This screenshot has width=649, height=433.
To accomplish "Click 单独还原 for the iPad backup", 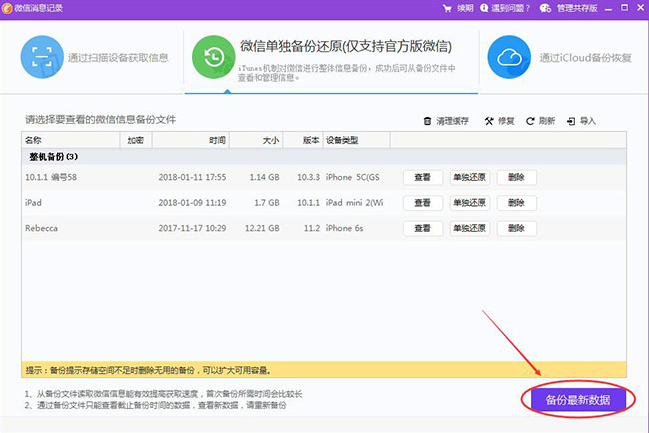I will tap(470, 203).
